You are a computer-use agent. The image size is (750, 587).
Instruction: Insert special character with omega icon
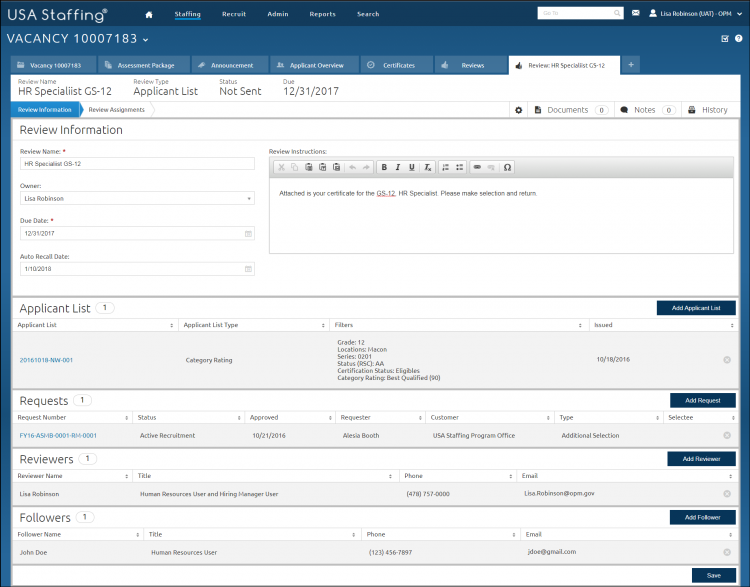pos(507,167)
